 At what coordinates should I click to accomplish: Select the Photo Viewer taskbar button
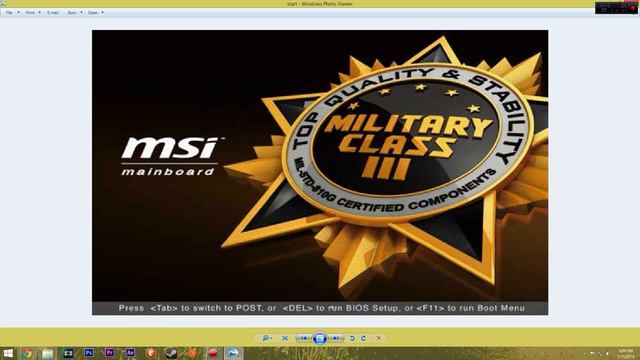[233, 353]
